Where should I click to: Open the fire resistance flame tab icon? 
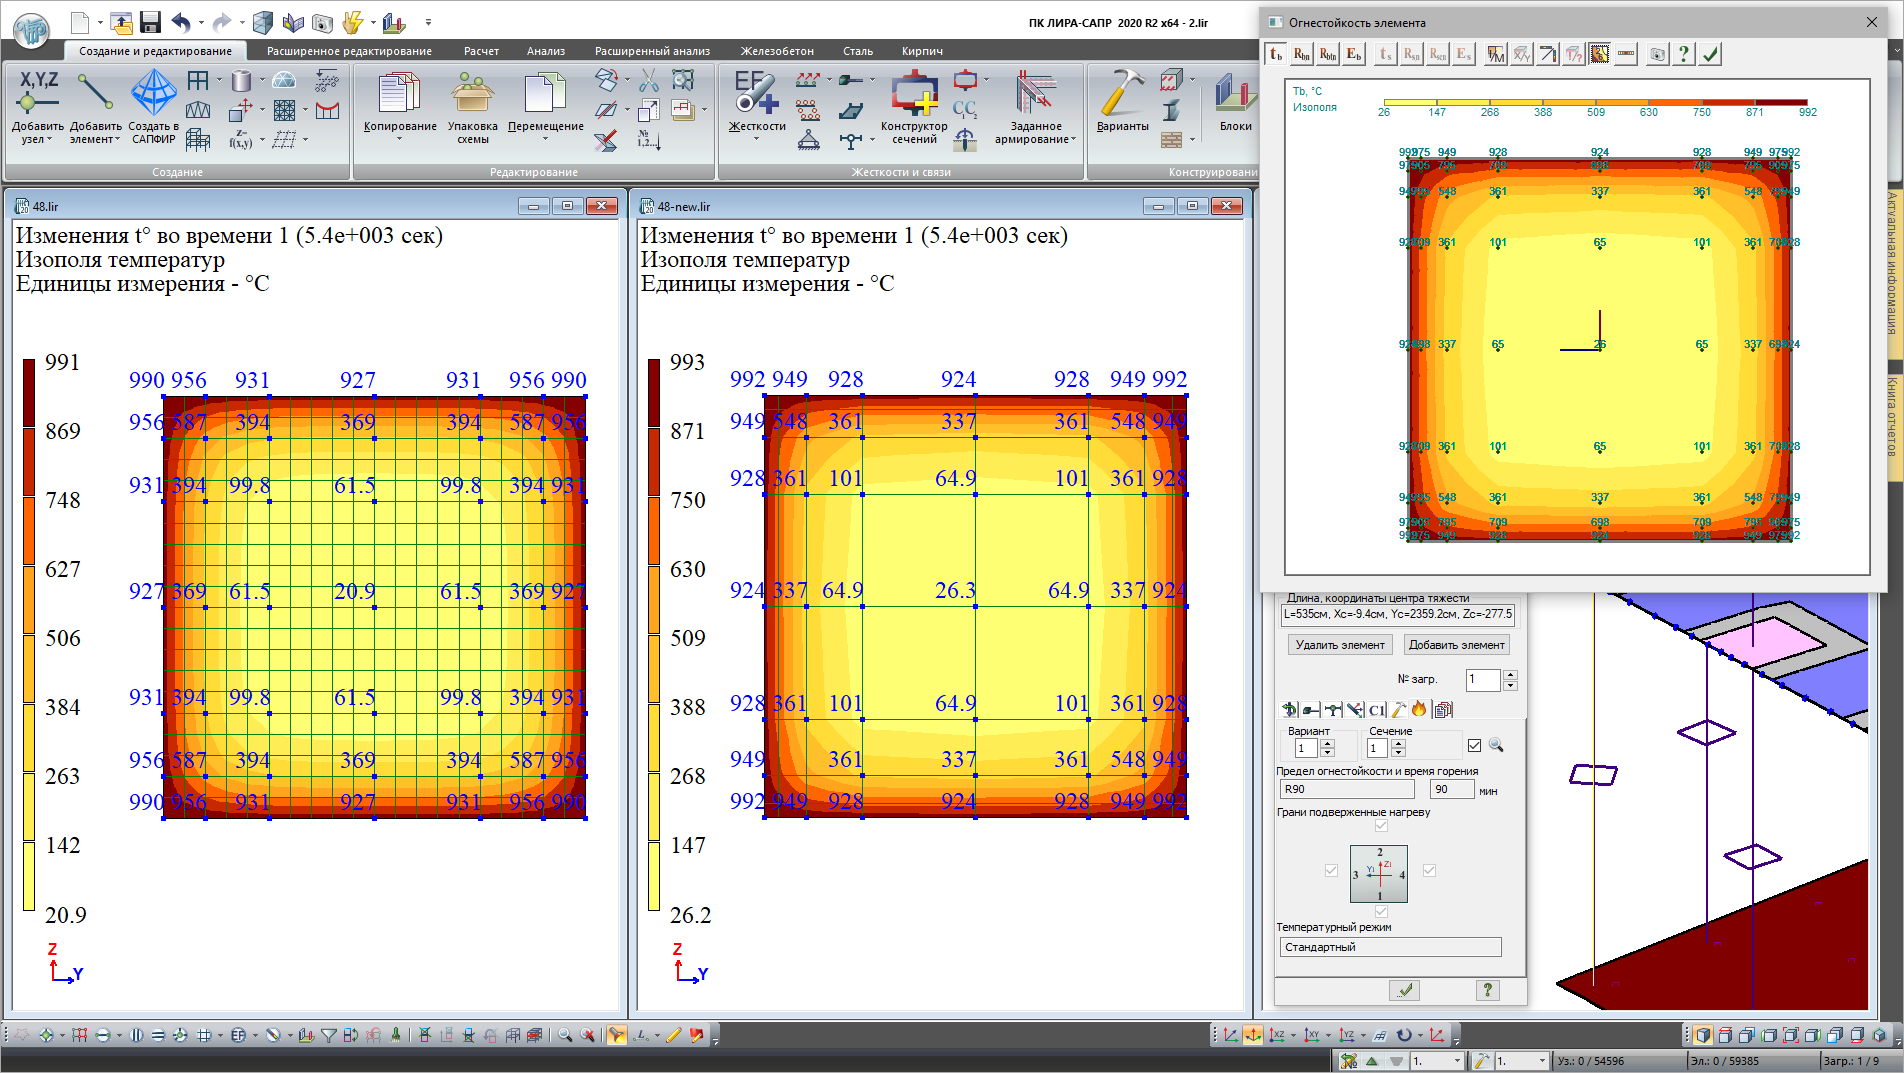click(x=1418, y=709)
